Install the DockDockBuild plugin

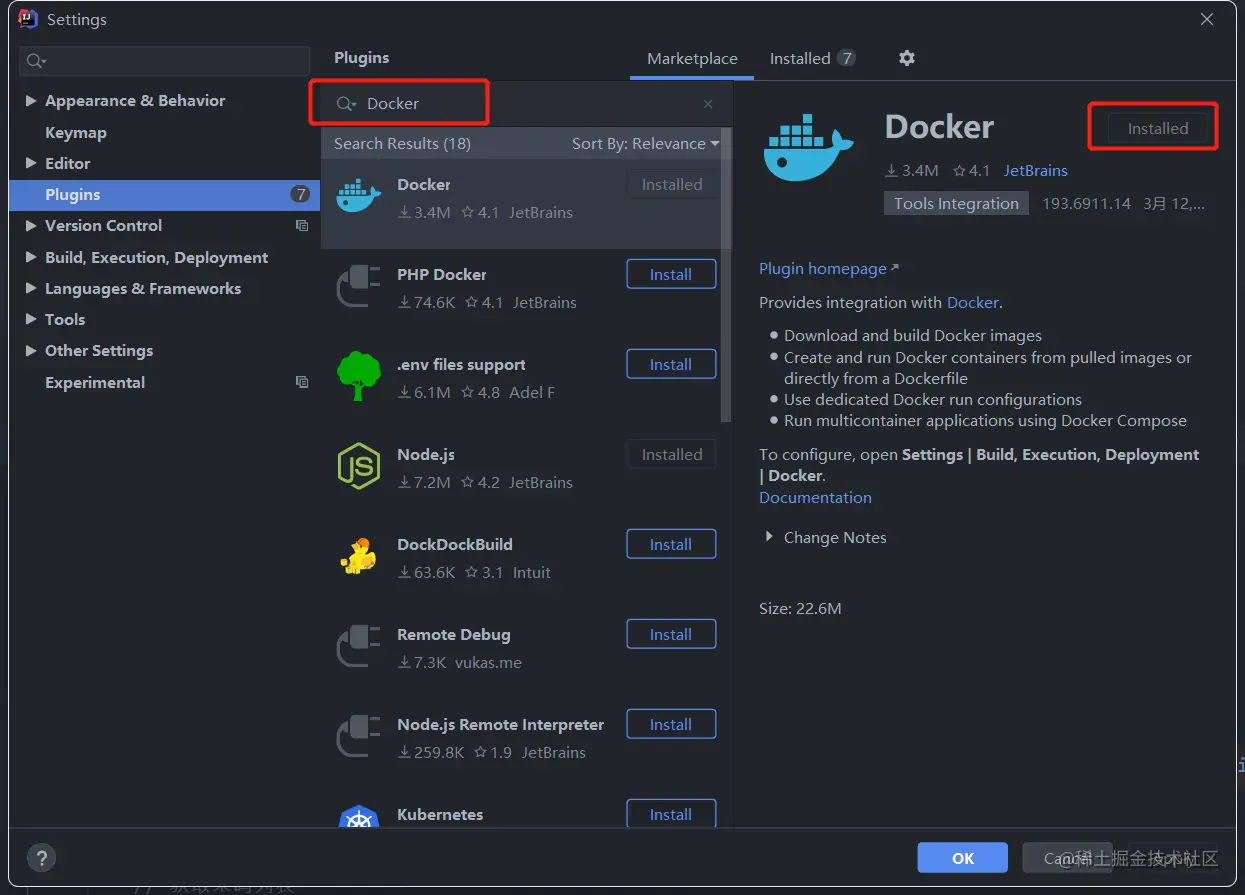(671, 544)
